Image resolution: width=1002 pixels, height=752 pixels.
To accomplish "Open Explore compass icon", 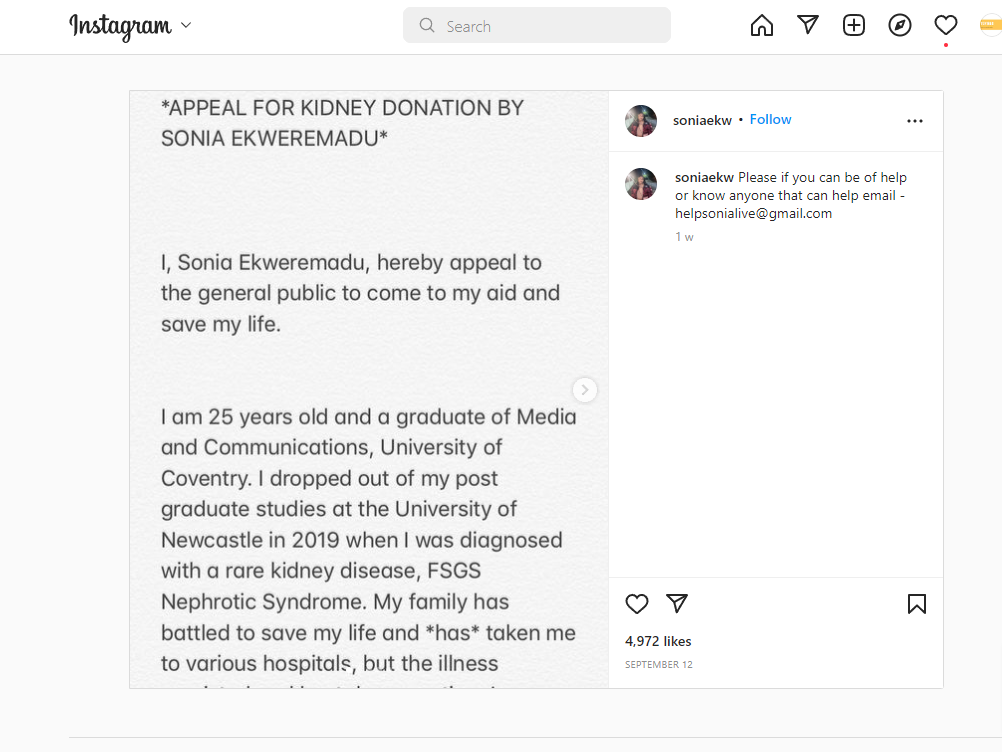I will (x=900, y=26).
